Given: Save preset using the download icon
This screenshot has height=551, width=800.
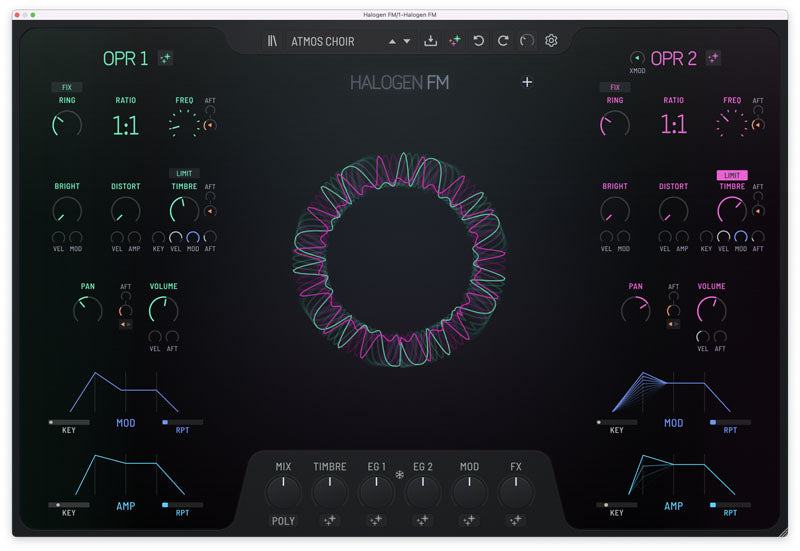Looking at the screenshot, I should point(431,41).
